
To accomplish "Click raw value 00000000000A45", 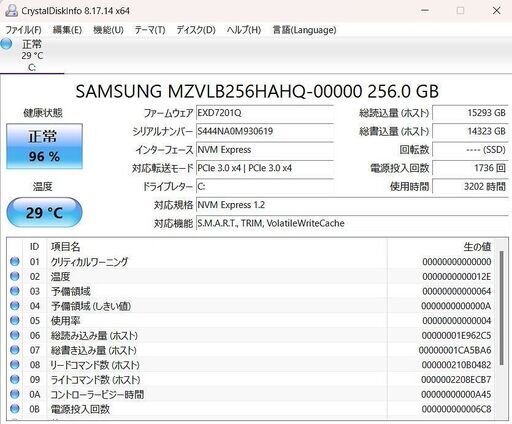I will point(456,394).
